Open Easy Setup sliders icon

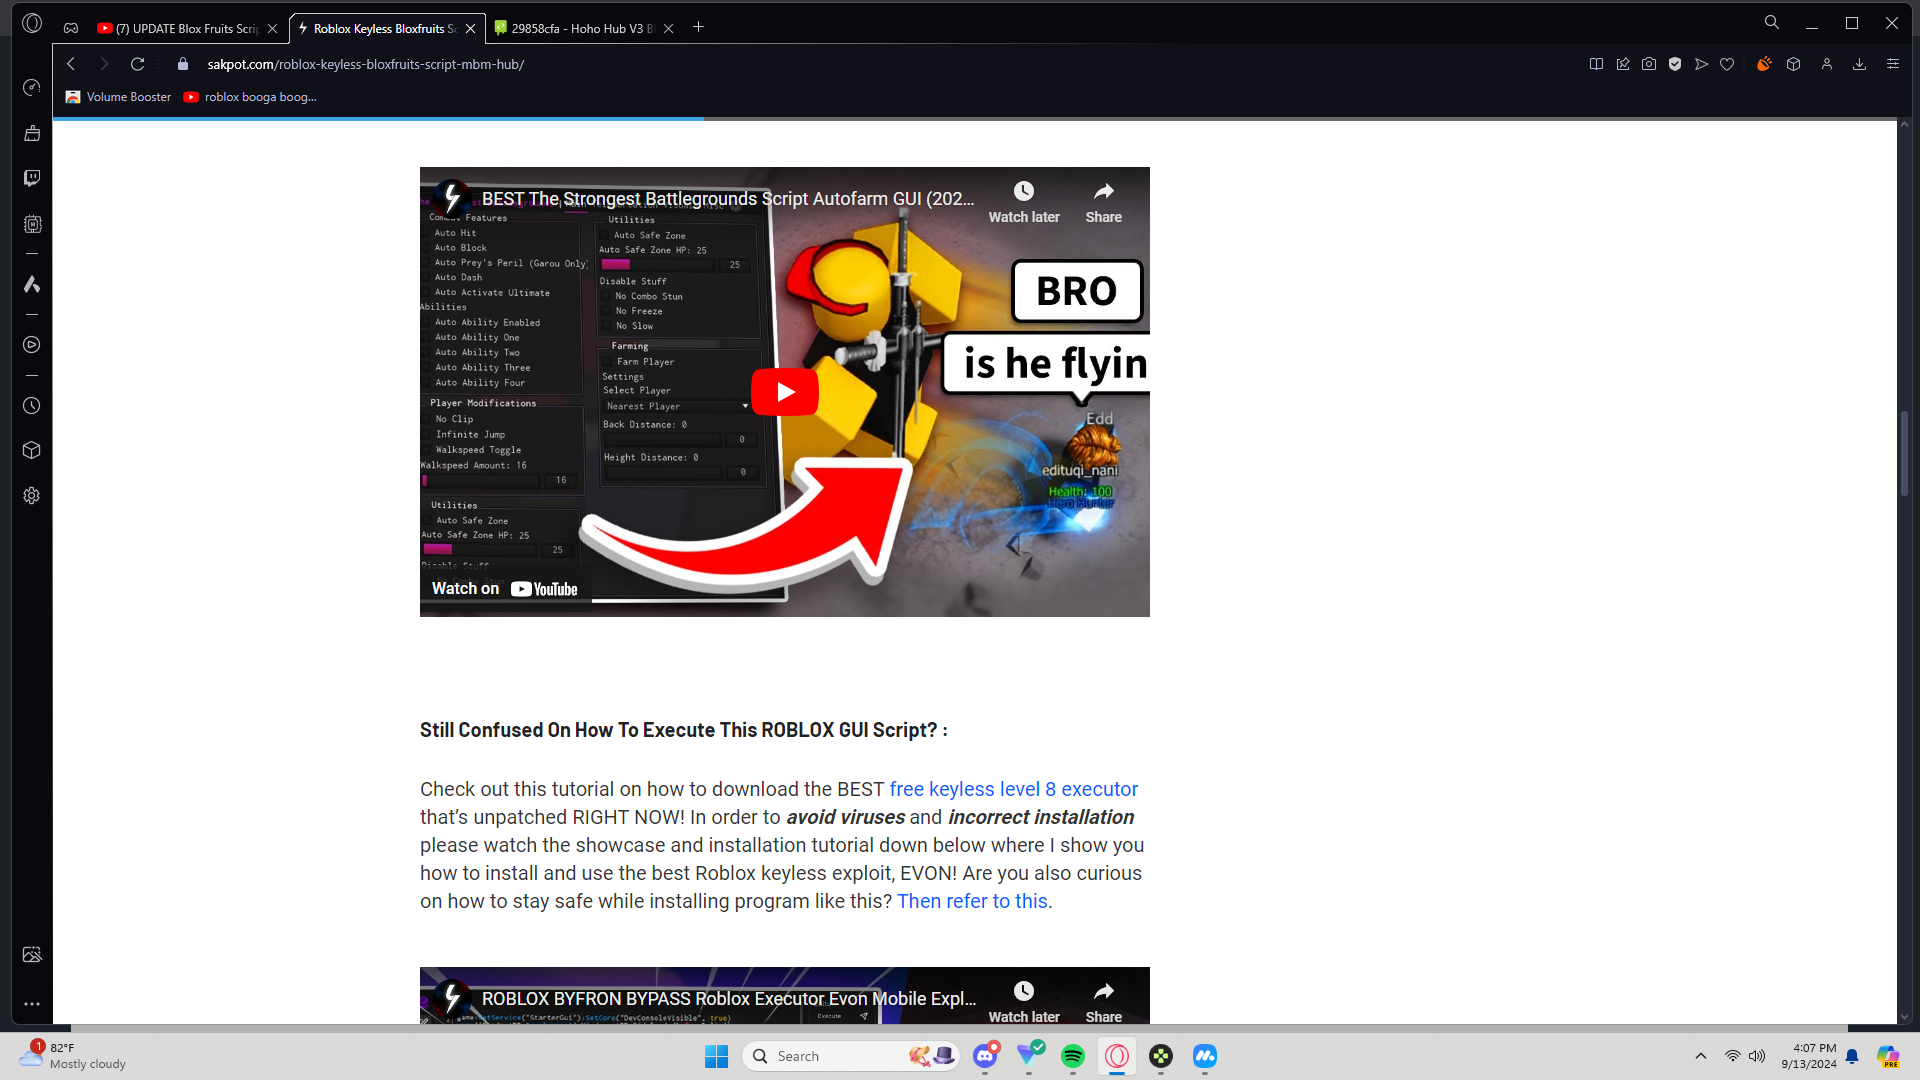pyautogui.click(x=1893, y=64)
